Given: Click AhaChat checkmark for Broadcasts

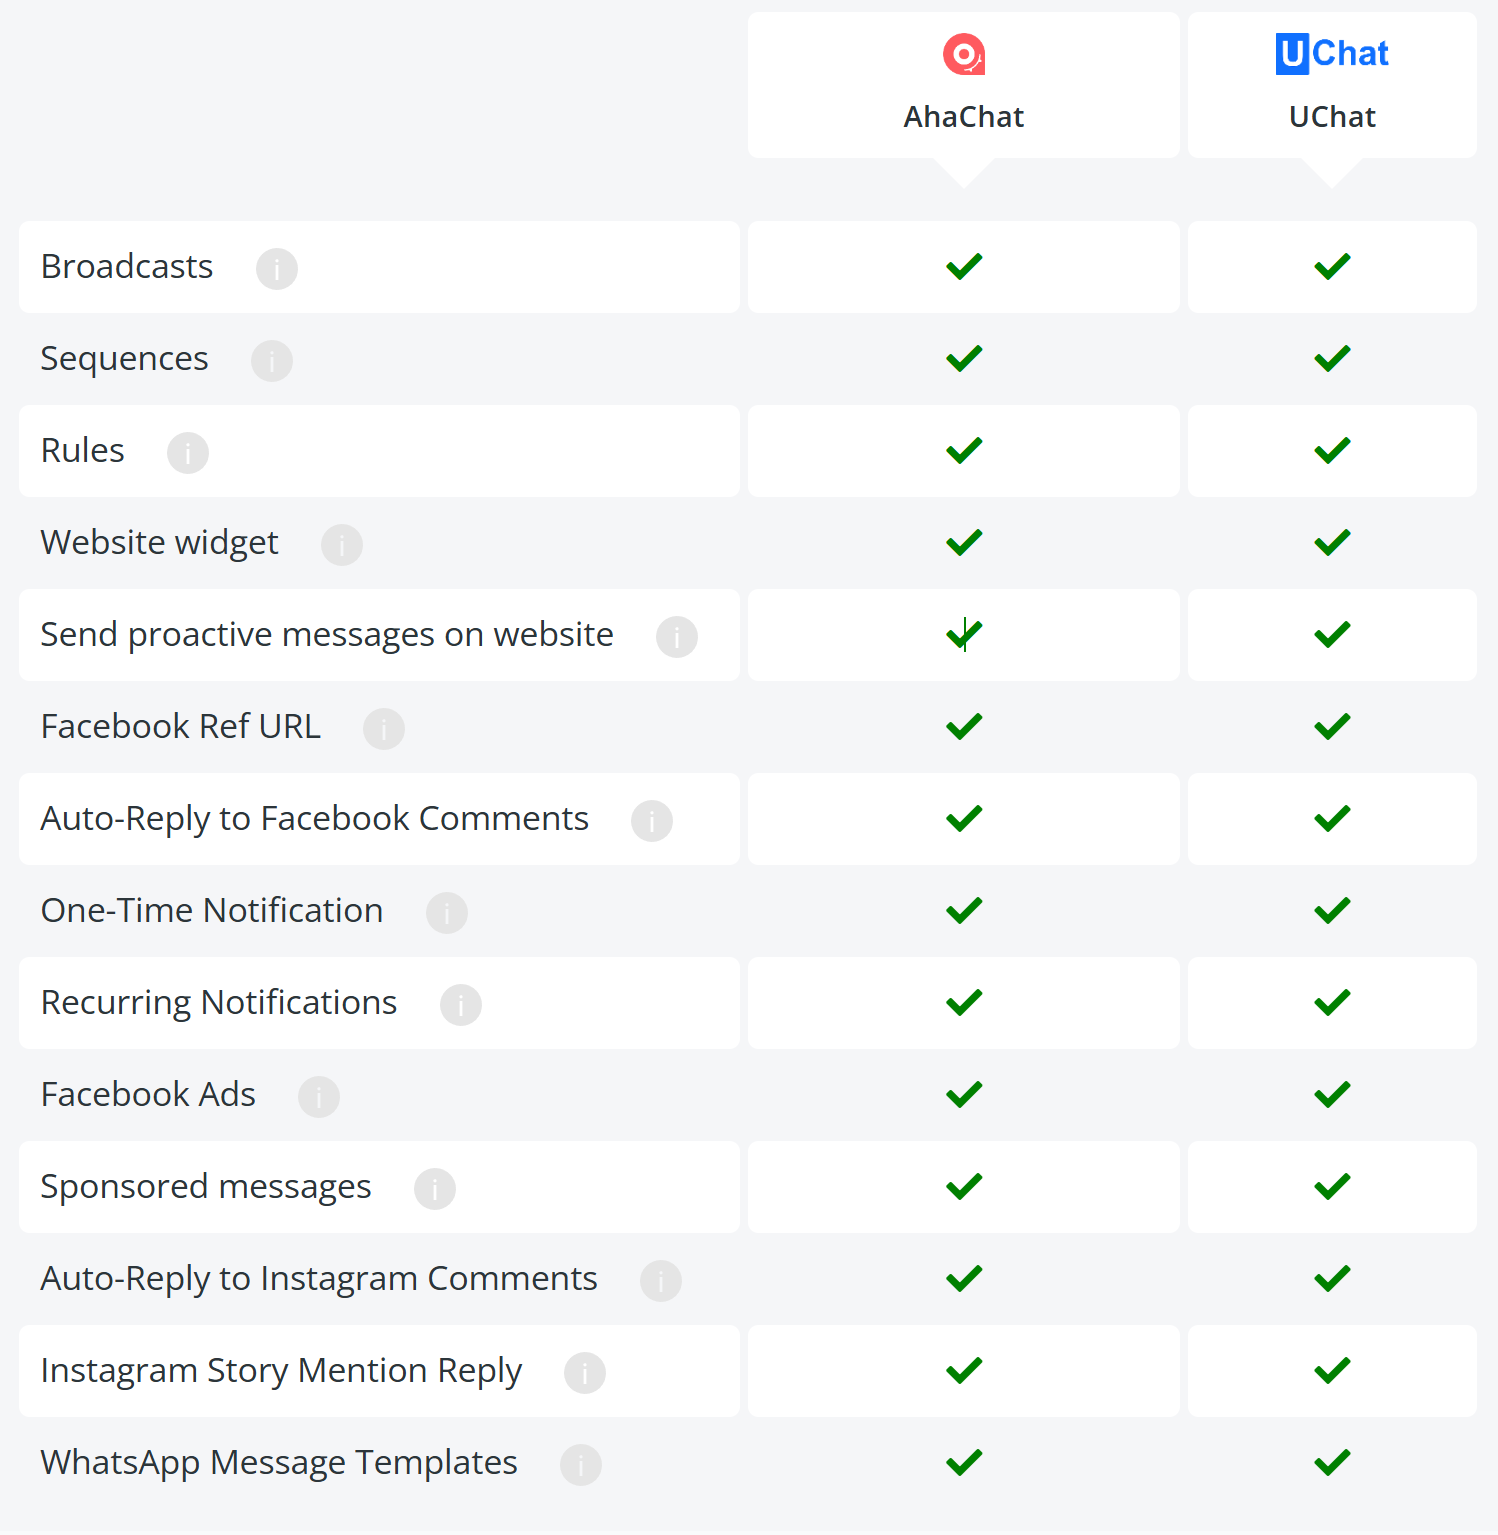Looking at the screenshot, I should [x=964, y=267].
